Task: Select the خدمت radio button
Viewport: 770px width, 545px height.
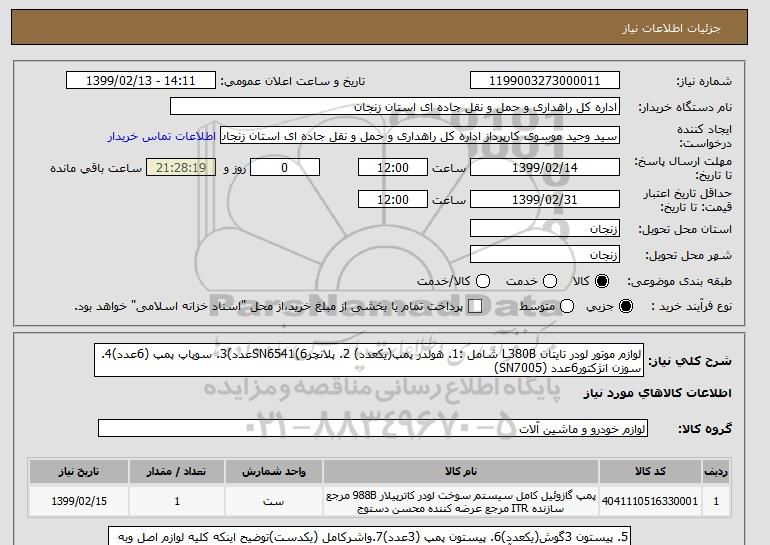Action: 550,281
